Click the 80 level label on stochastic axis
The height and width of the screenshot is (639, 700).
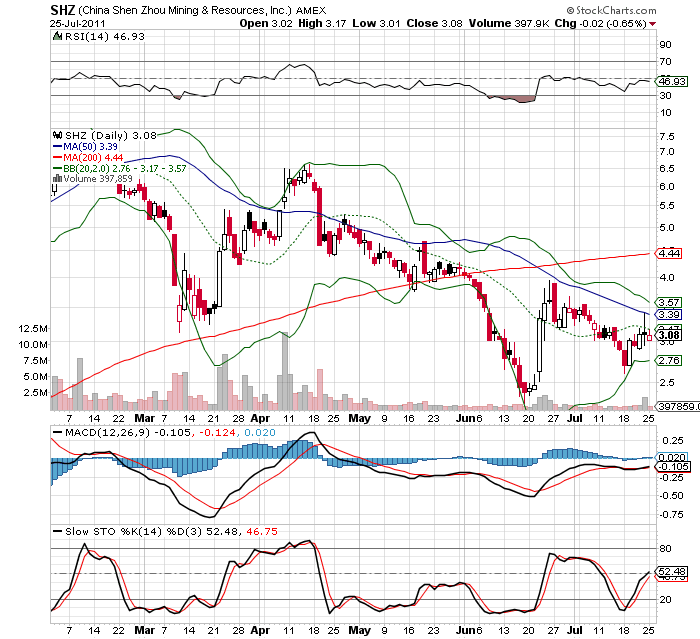[x=665, y=548]
